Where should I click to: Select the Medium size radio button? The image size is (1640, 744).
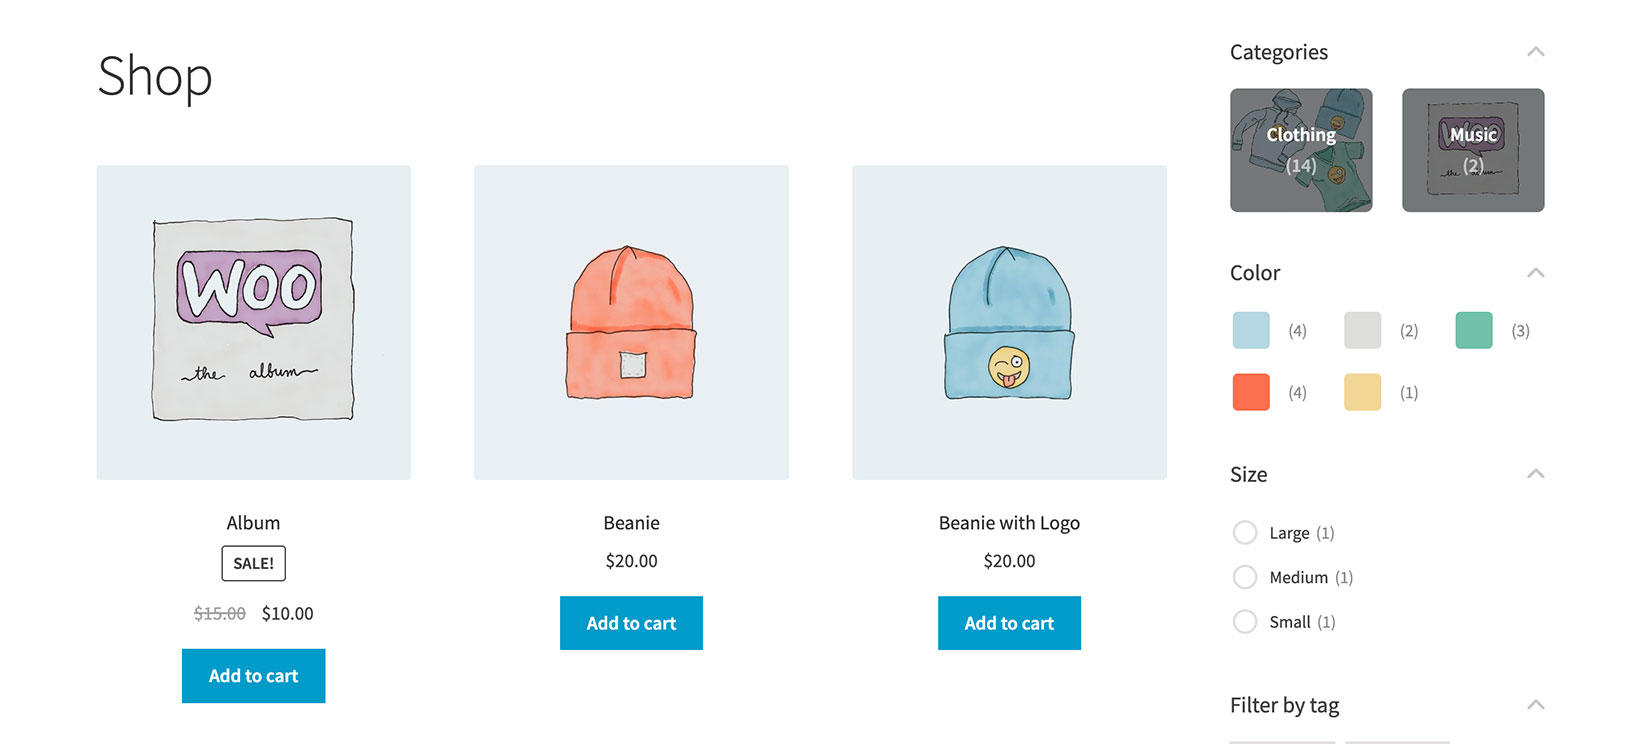tap(1245, 577)
